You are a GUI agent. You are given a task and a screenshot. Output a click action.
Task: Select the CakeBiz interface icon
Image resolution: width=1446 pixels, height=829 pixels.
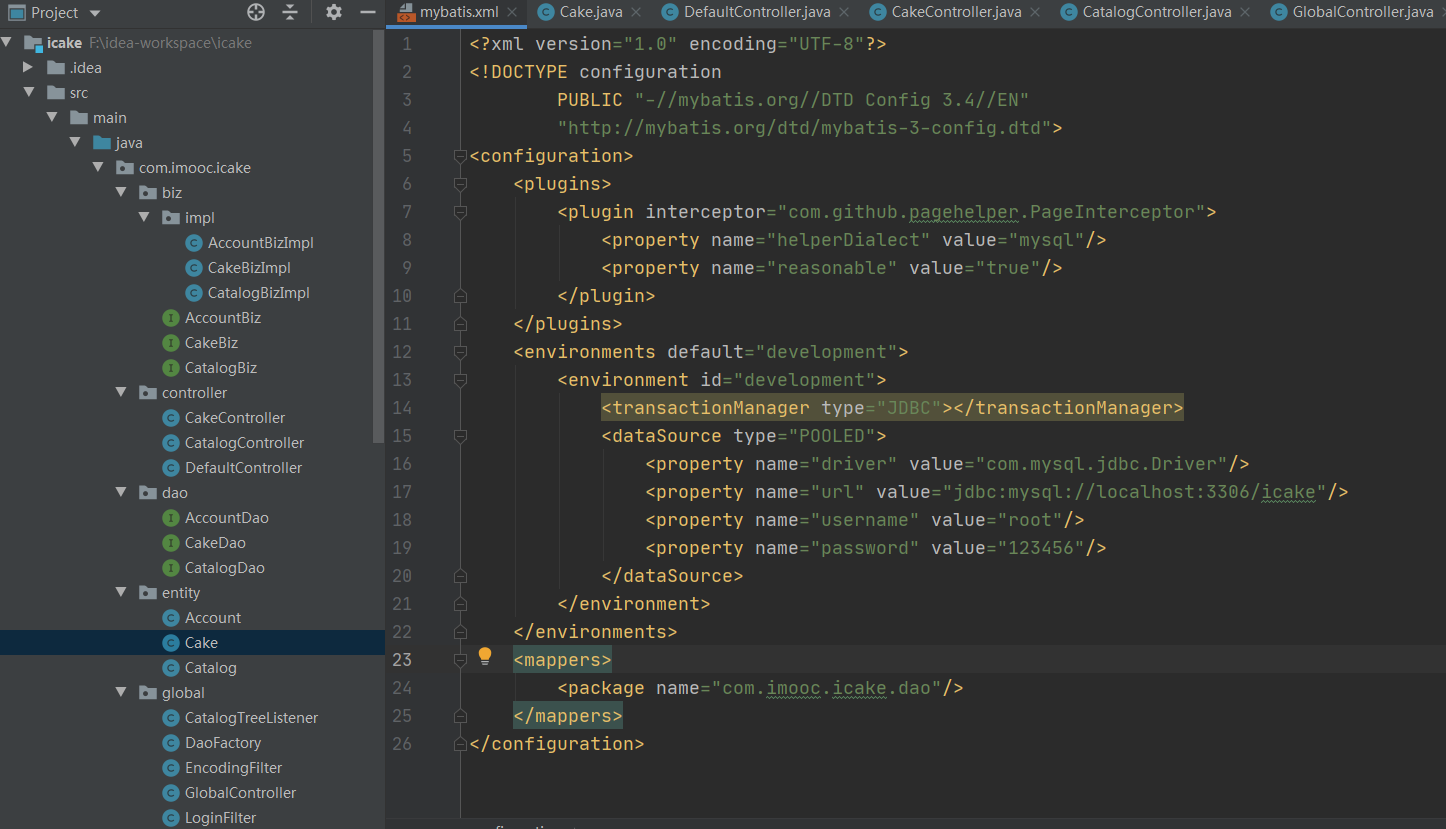(171, 343)
